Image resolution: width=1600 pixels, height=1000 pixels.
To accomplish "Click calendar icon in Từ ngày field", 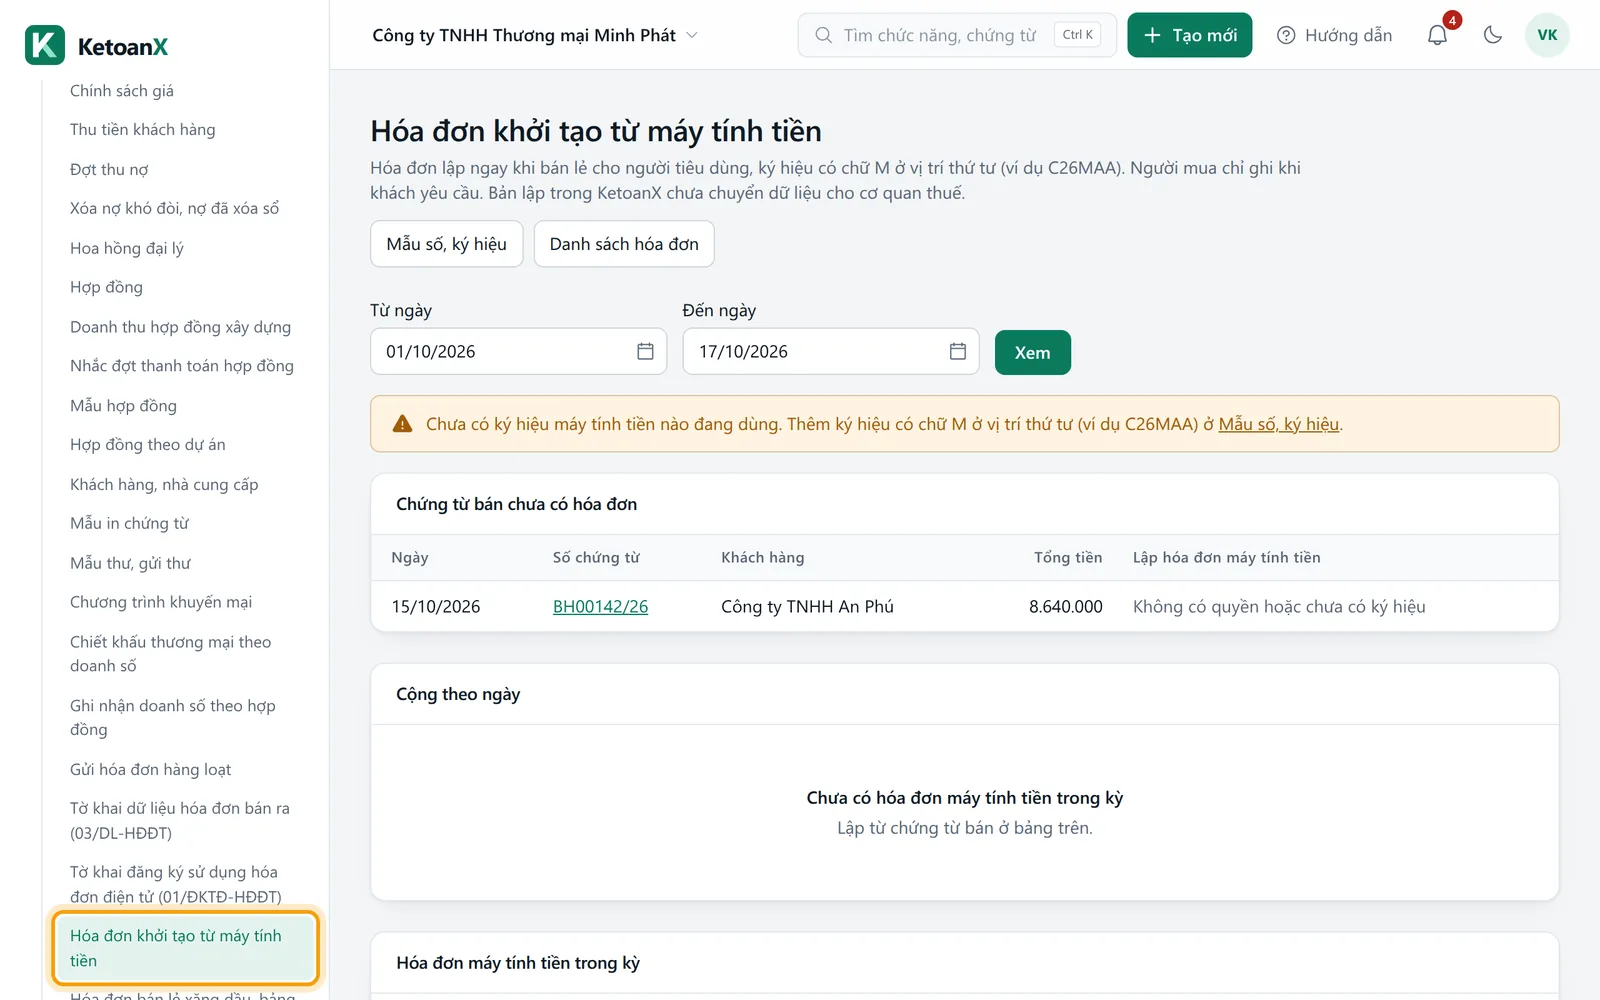I will 645,351.
